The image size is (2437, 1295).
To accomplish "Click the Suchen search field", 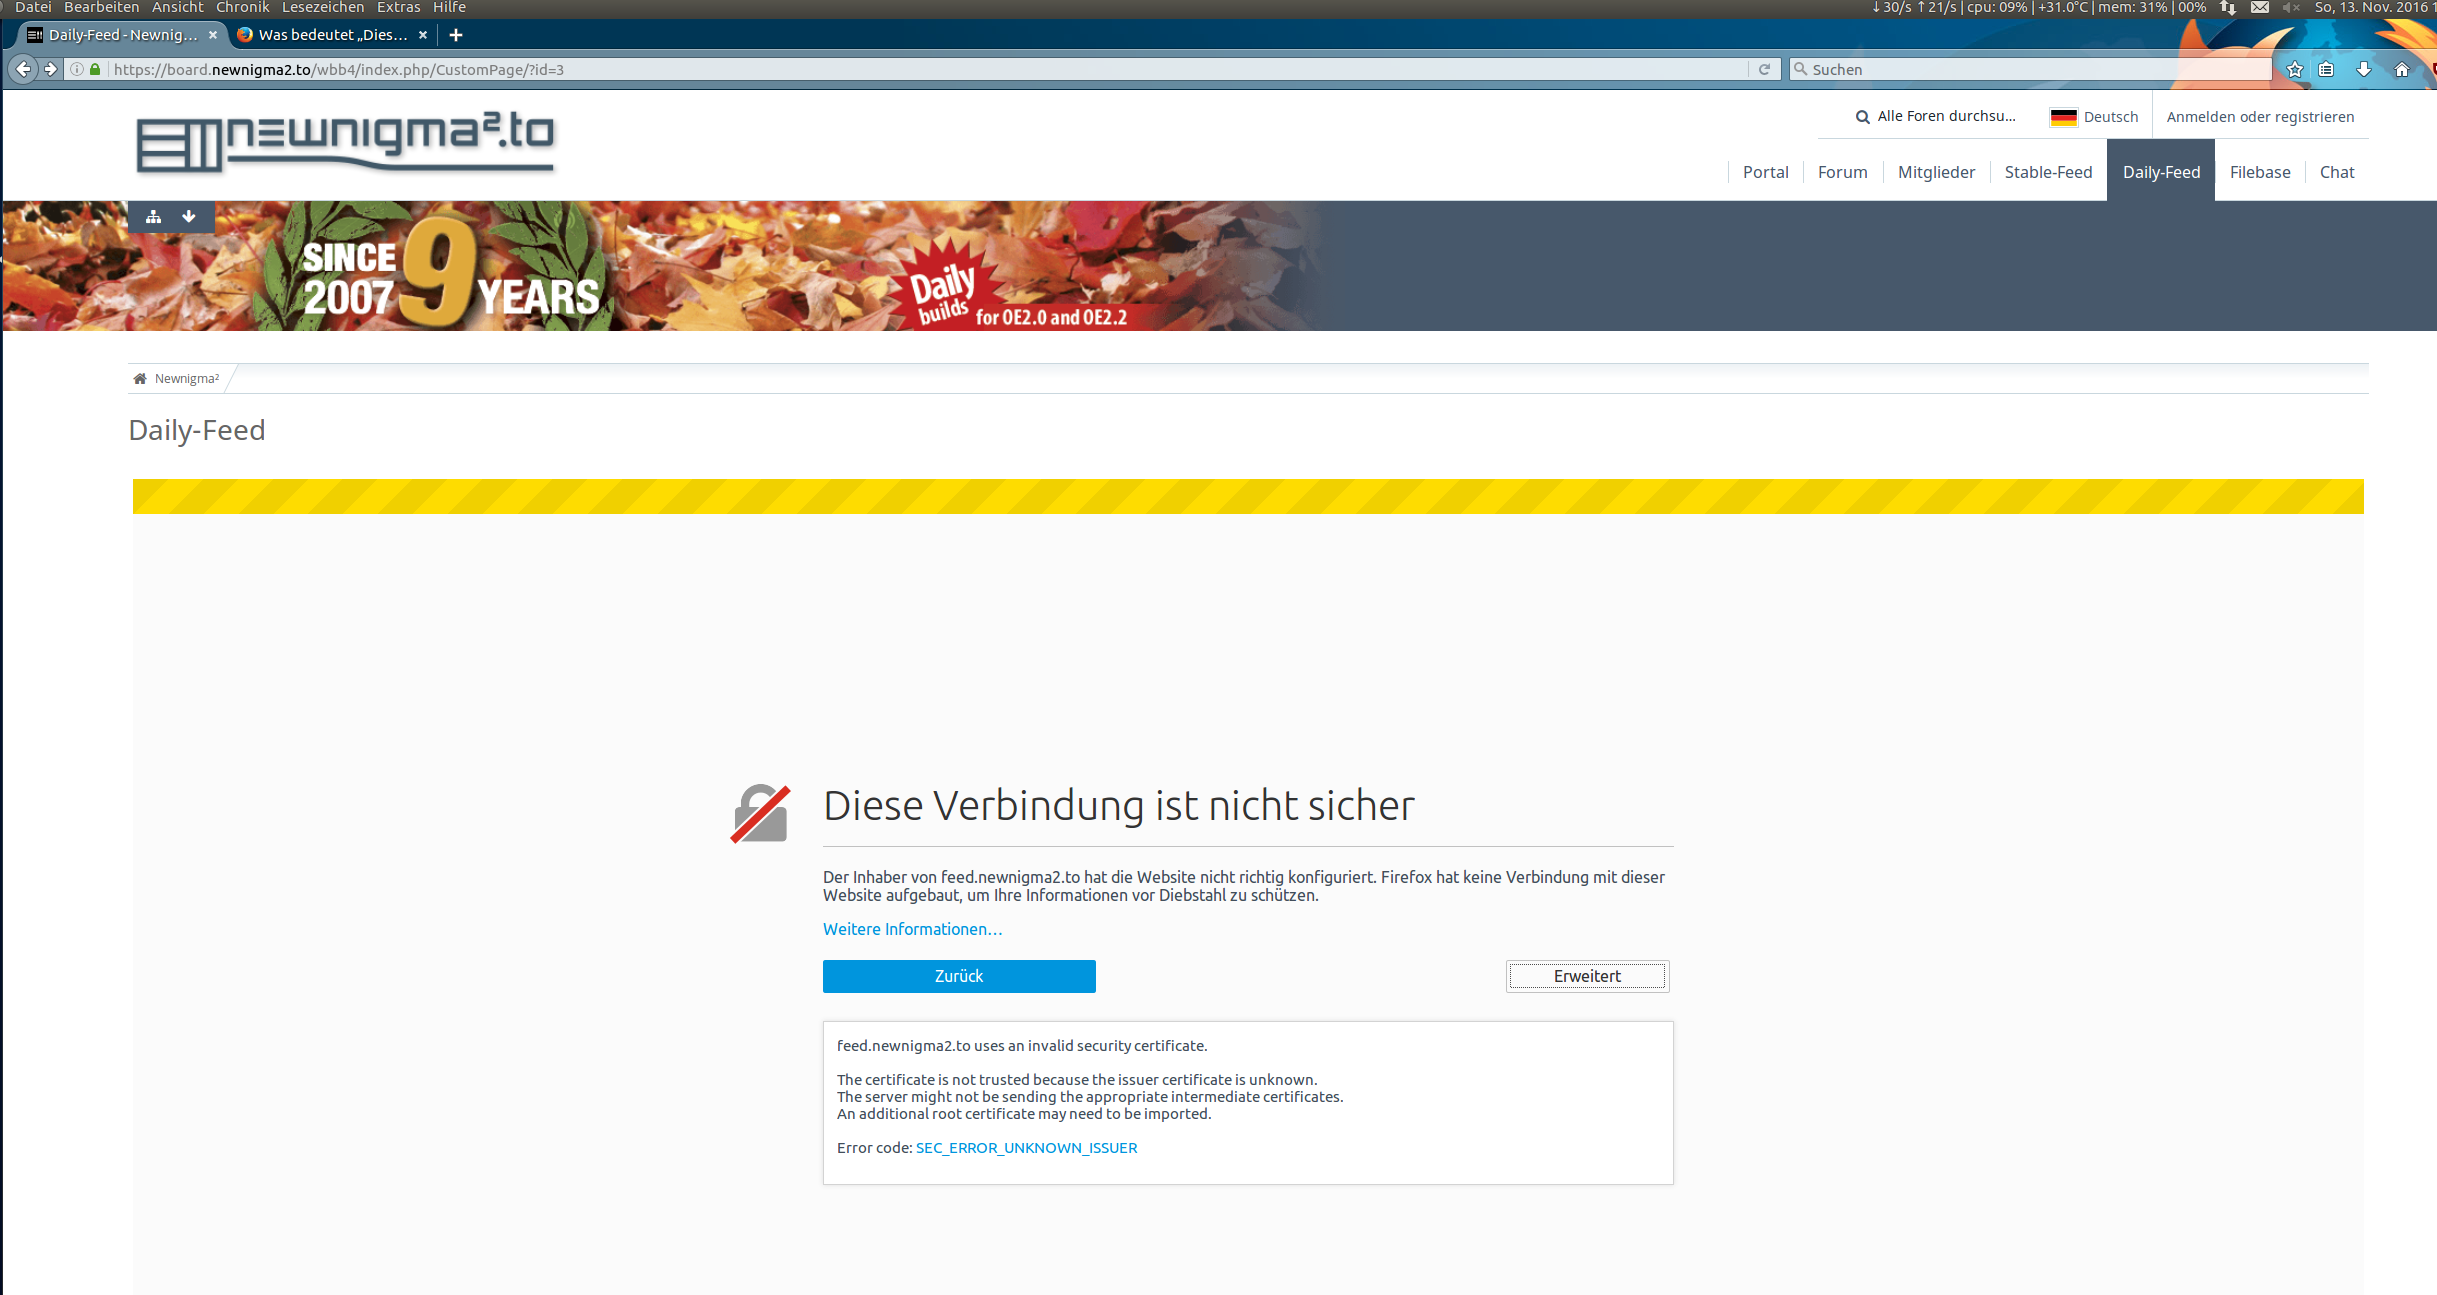I will pyautogui.click(x=2030, y=69).
